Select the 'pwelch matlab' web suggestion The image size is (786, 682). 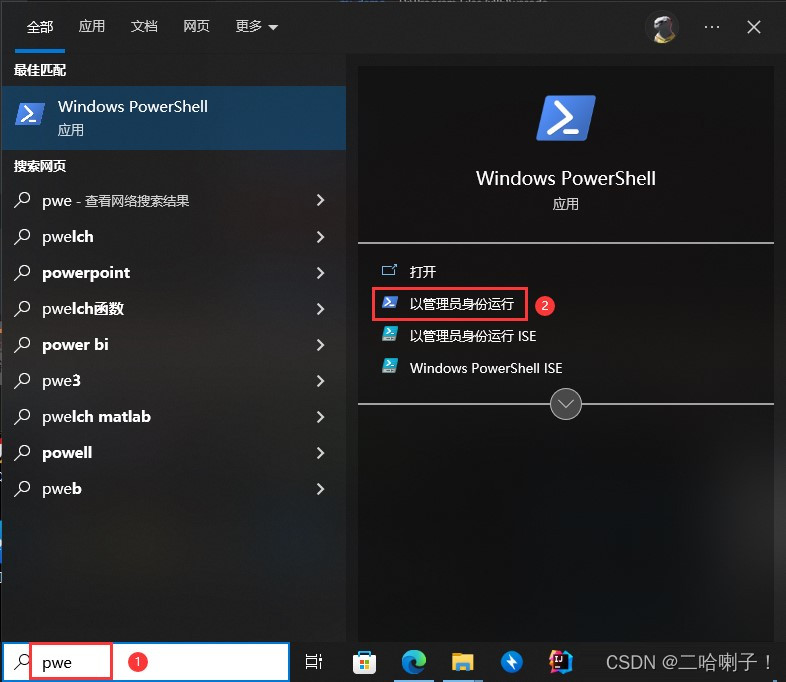tap(173, 417)
